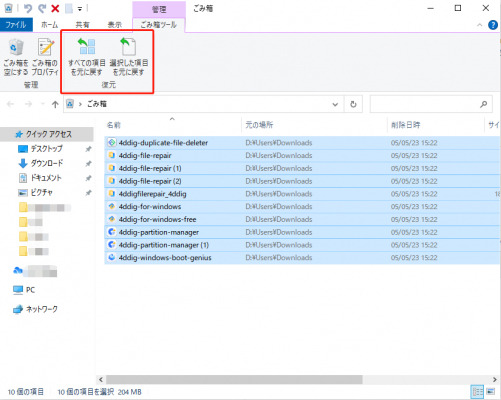
Task: Open the blue Help question mark icon
Action: point(493,25)
